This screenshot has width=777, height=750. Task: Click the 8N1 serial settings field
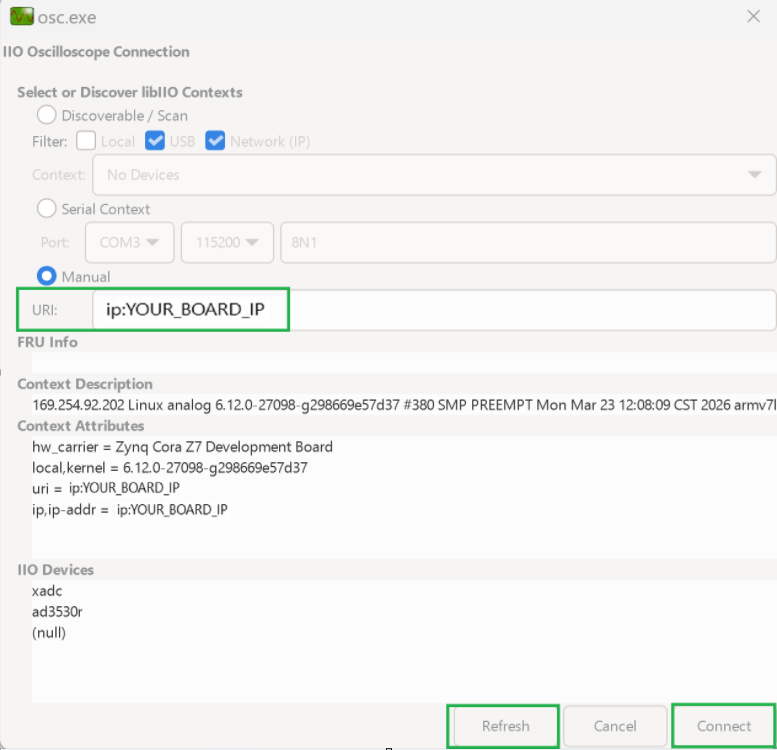tap(527, 242)
